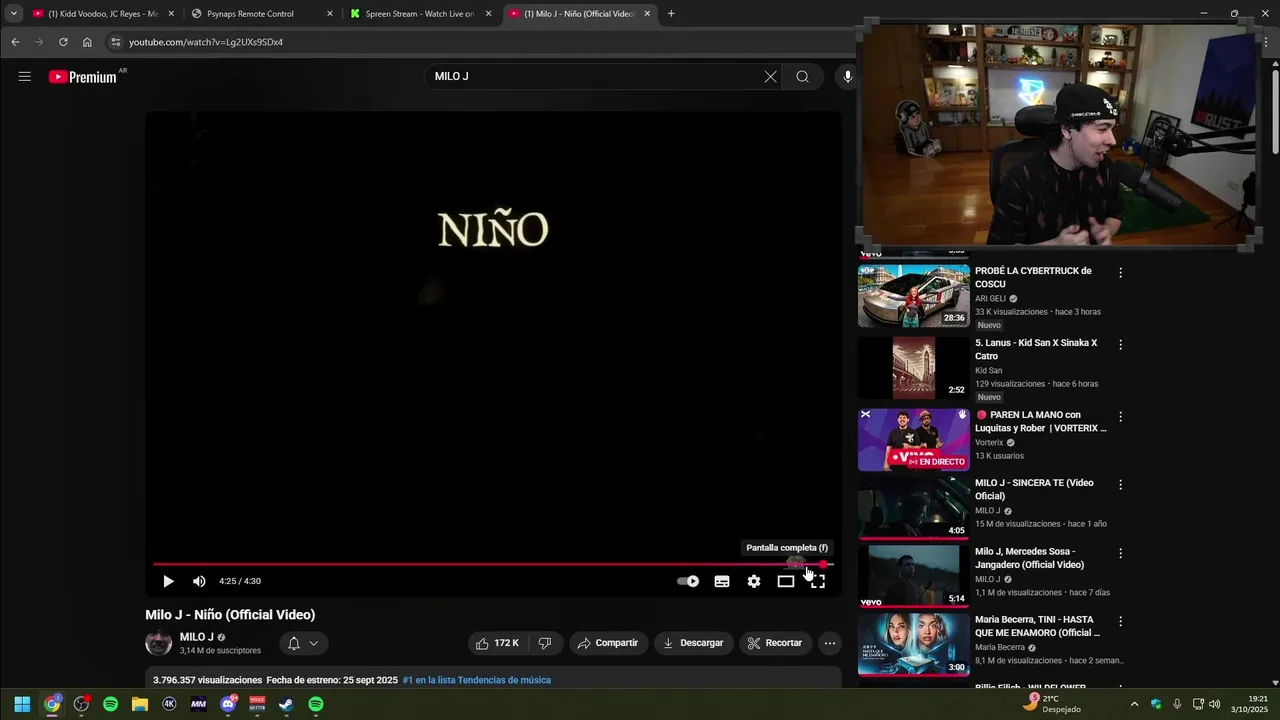Close the Psynaps Remote Control tab

pyautogui.click(x=330, y=14)
